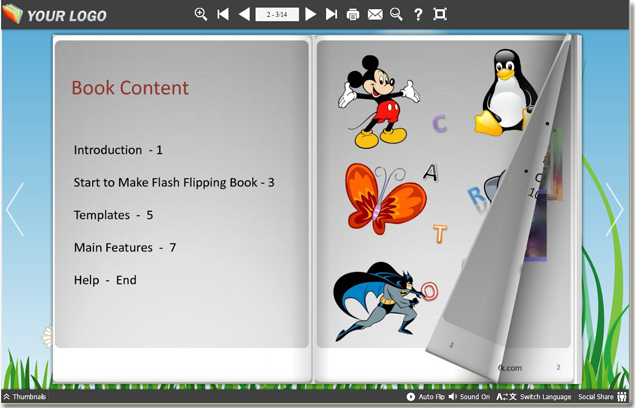Click the zoom in magnifier icon

(x=201, y=14)
